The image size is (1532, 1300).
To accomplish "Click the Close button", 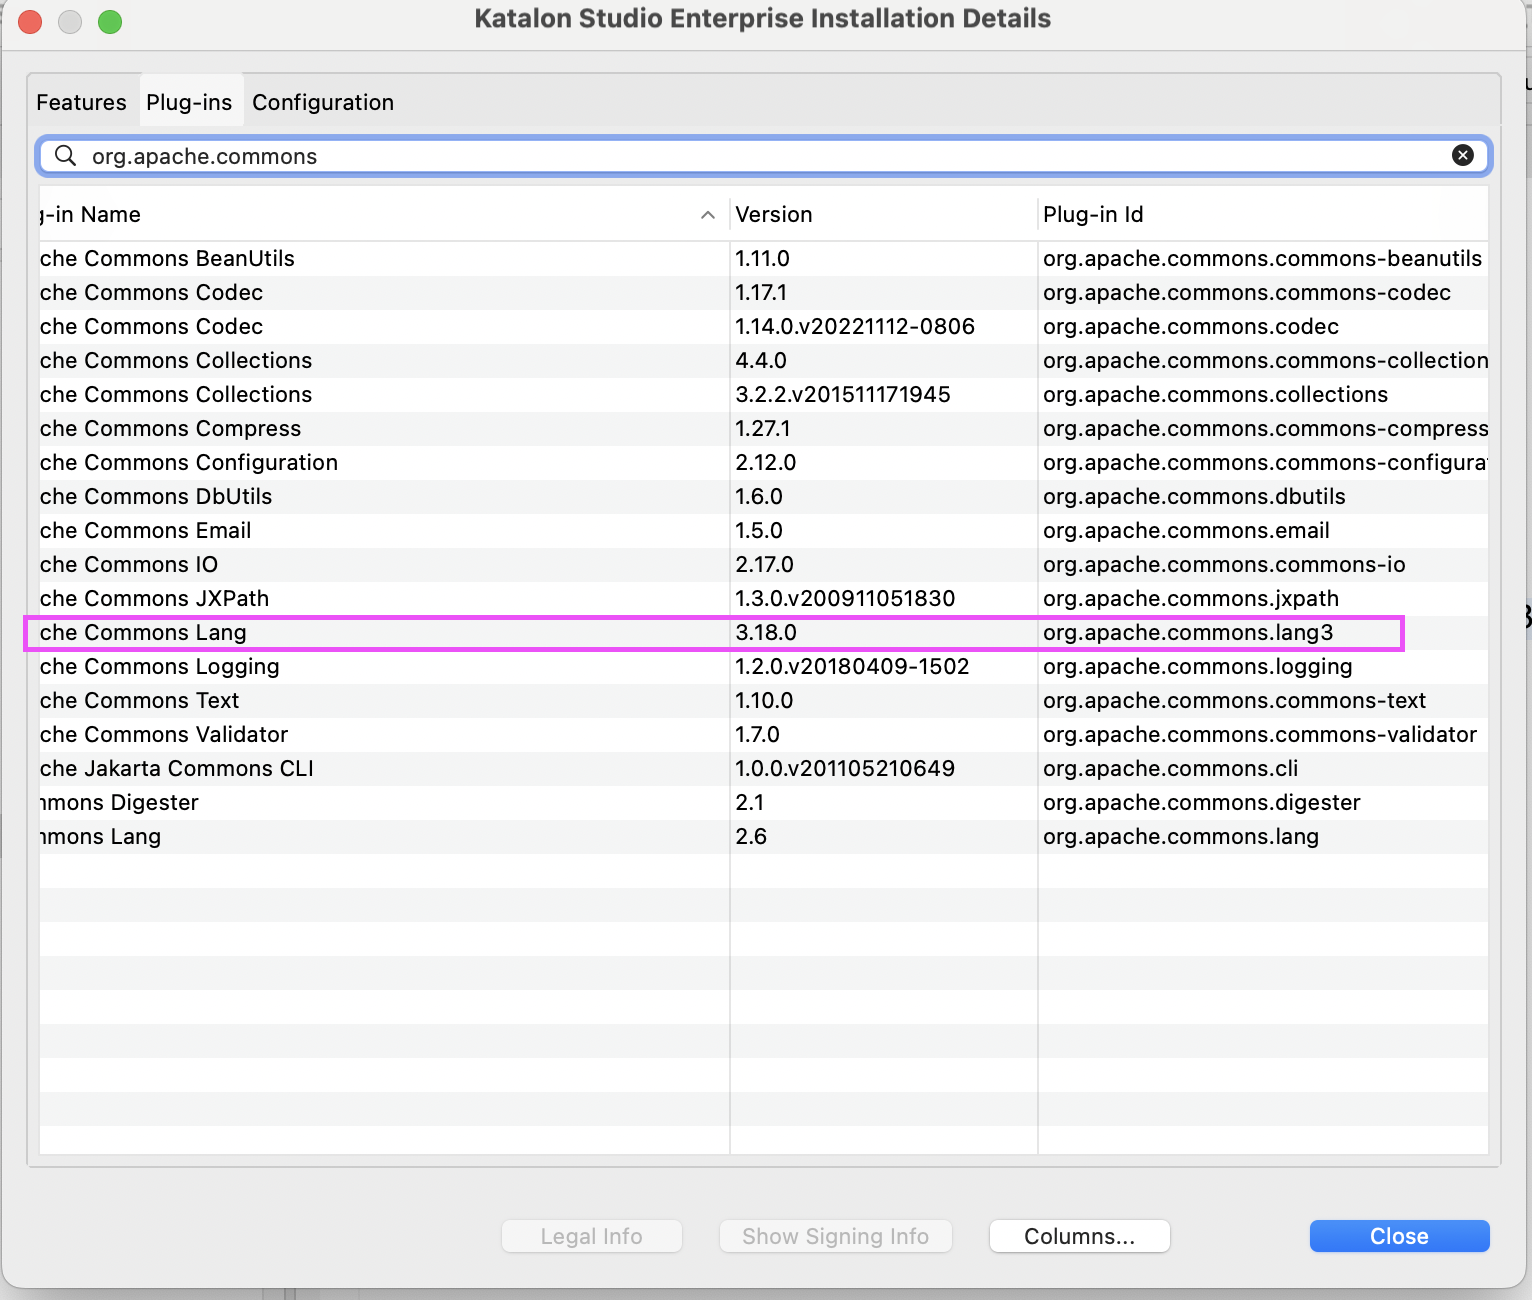I will pyautogui.click(x=1398, y=1236).
